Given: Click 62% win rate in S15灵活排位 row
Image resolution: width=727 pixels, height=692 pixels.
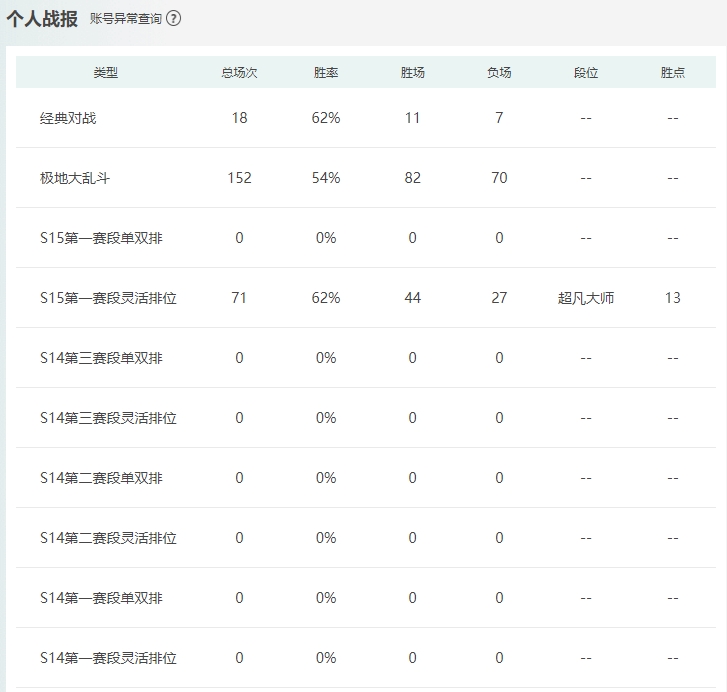Looking at the screenshot, I should tap(325, 298).
